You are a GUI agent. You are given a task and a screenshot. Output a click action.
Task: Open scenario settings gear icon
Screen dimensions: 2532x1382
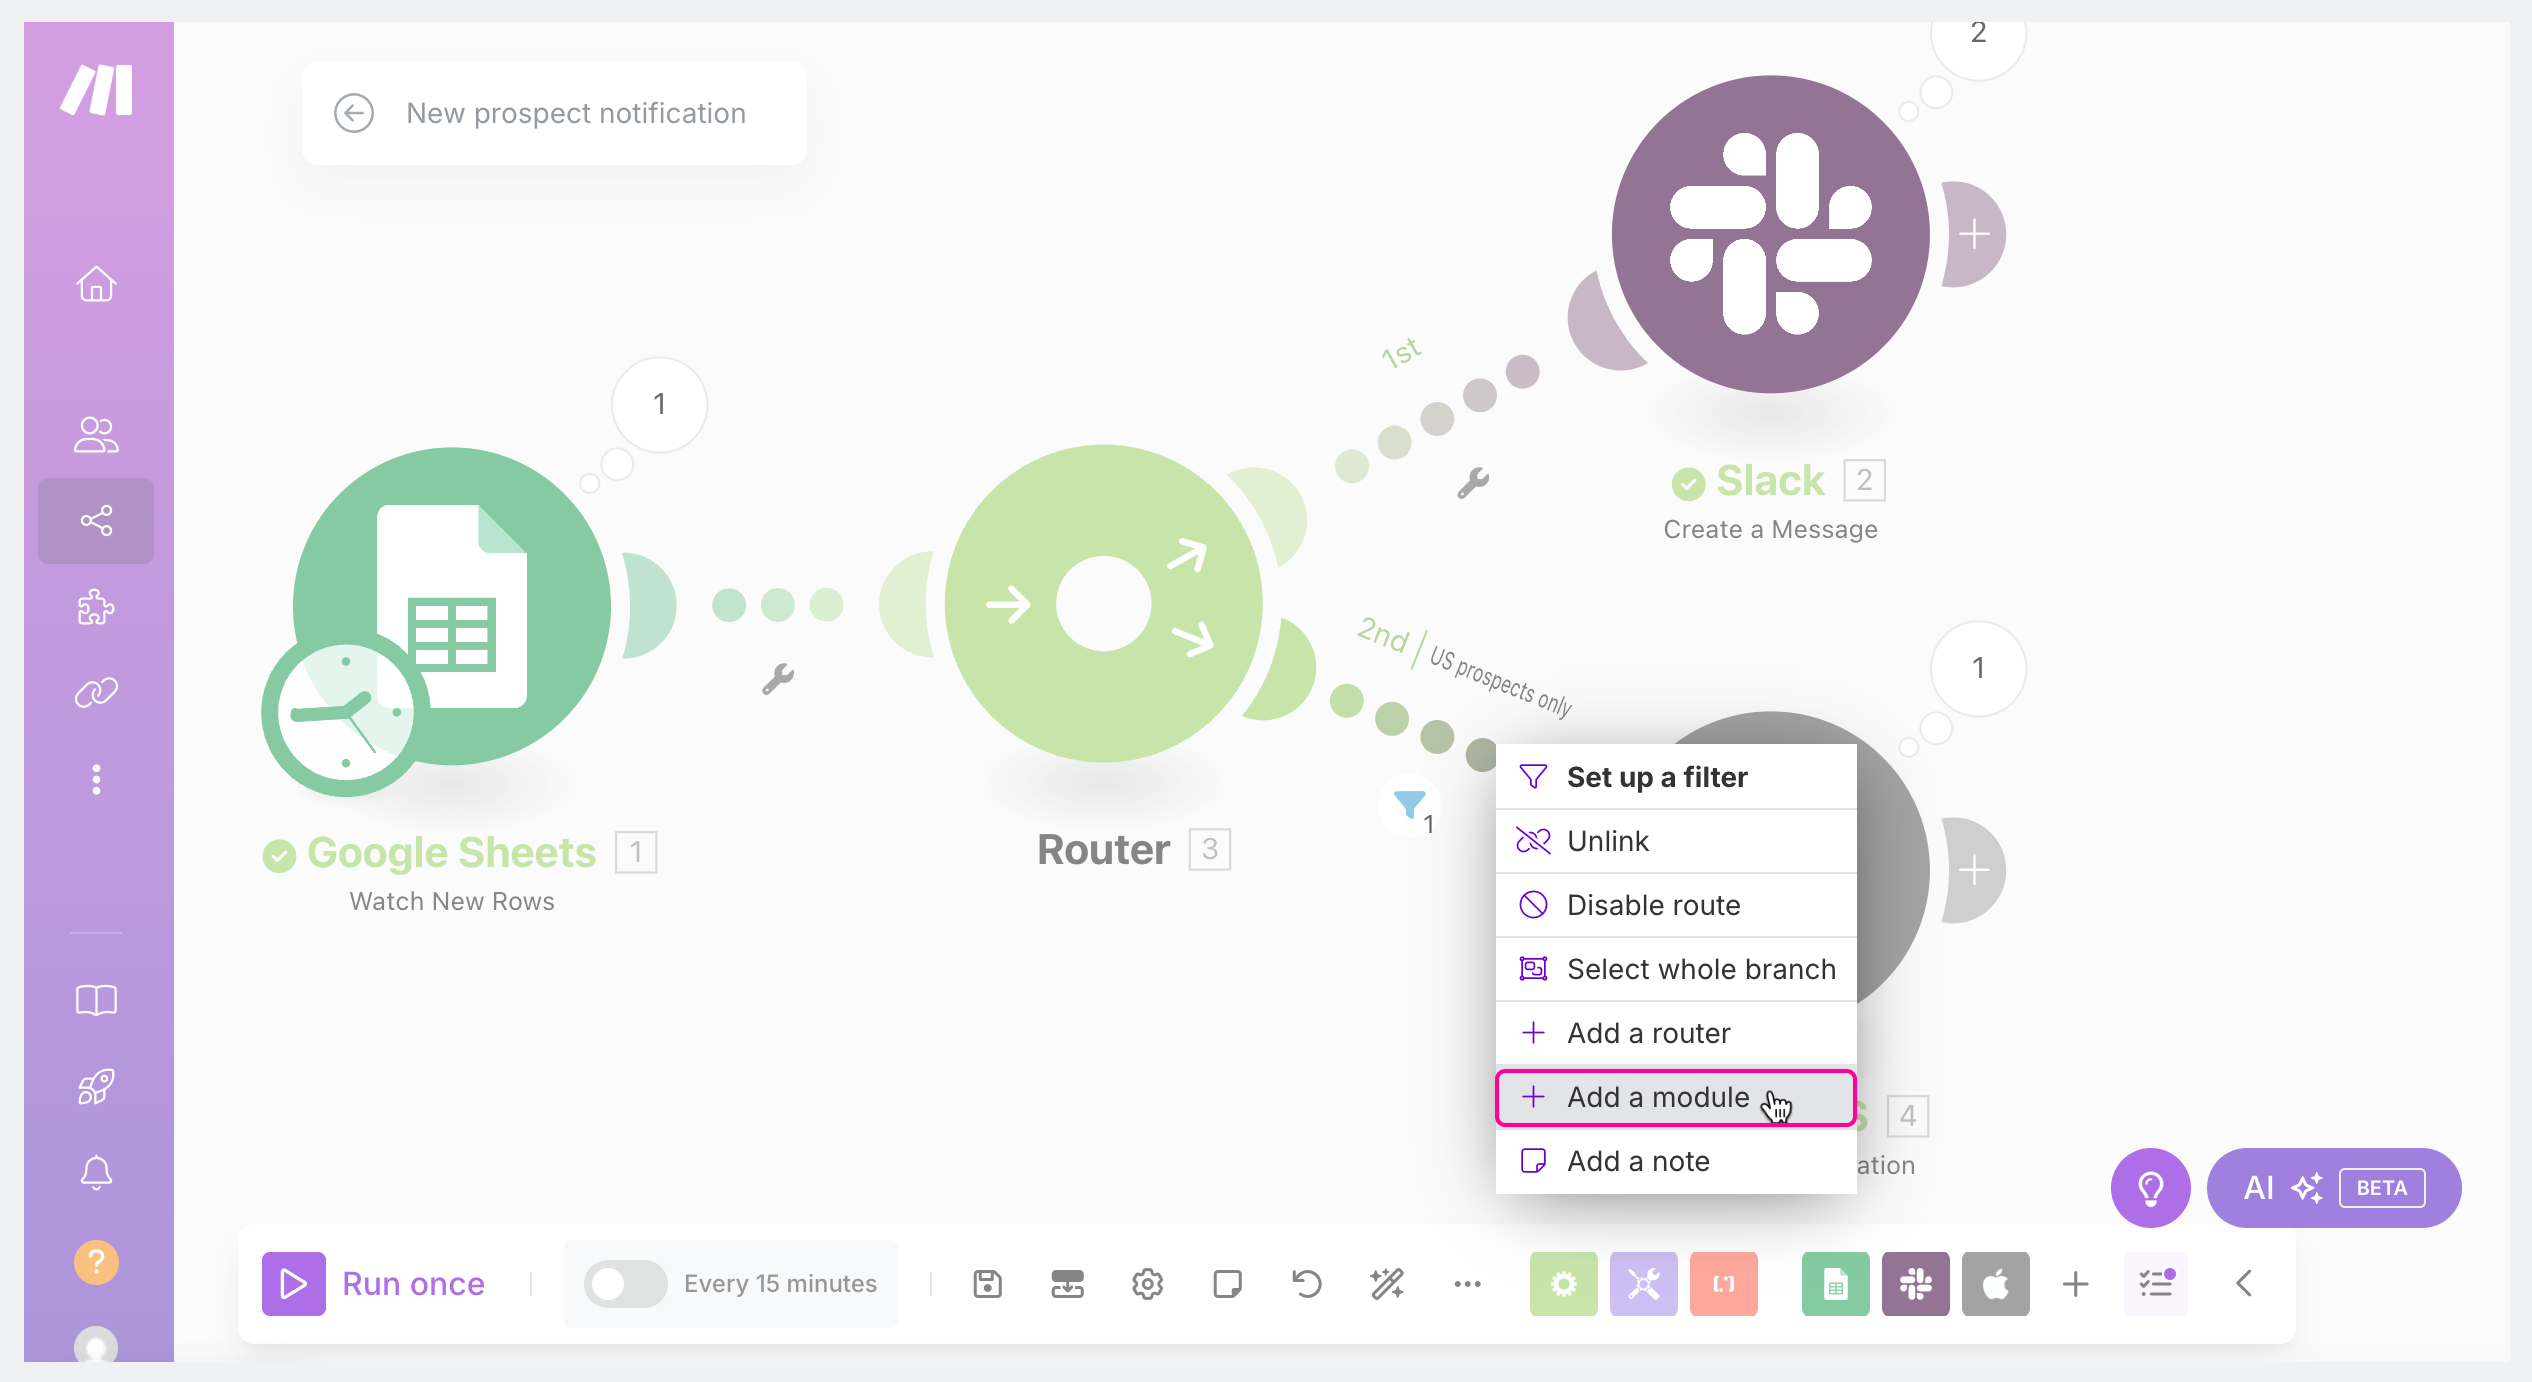pyautogui.click(x=1148, y=1284)
